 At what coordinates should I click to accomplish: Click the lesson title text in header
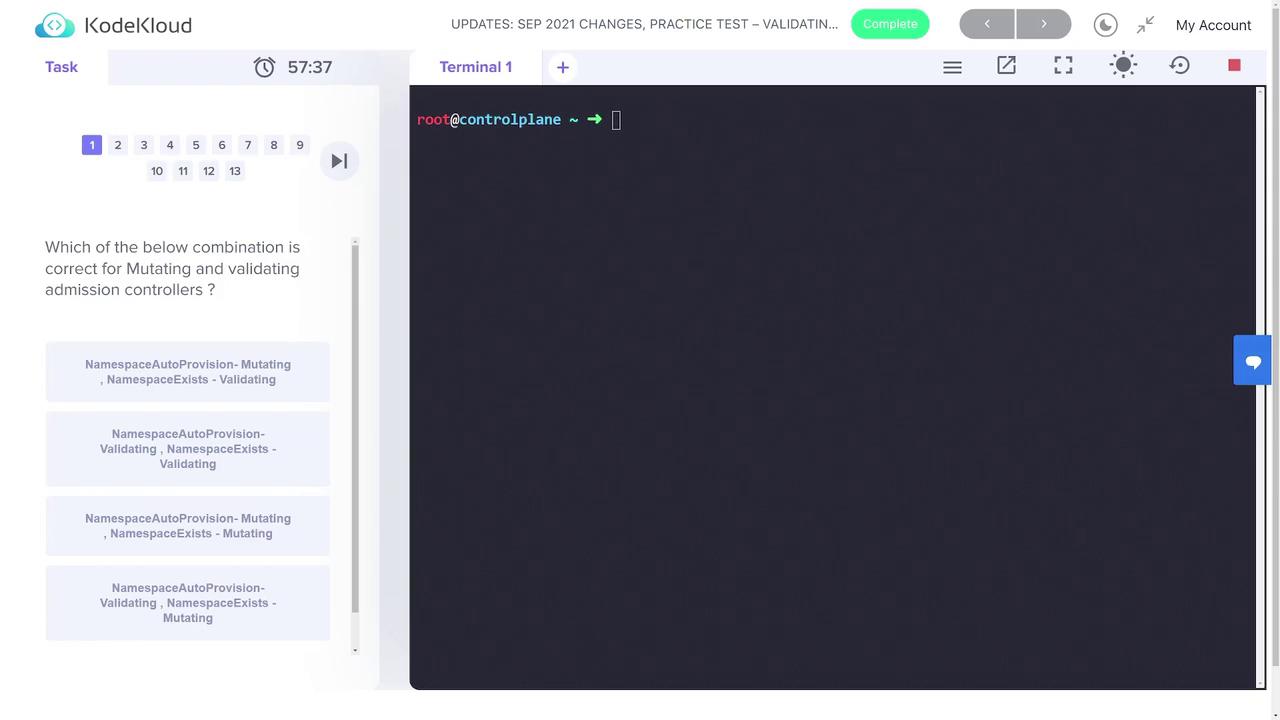click(x=645, y=24)
